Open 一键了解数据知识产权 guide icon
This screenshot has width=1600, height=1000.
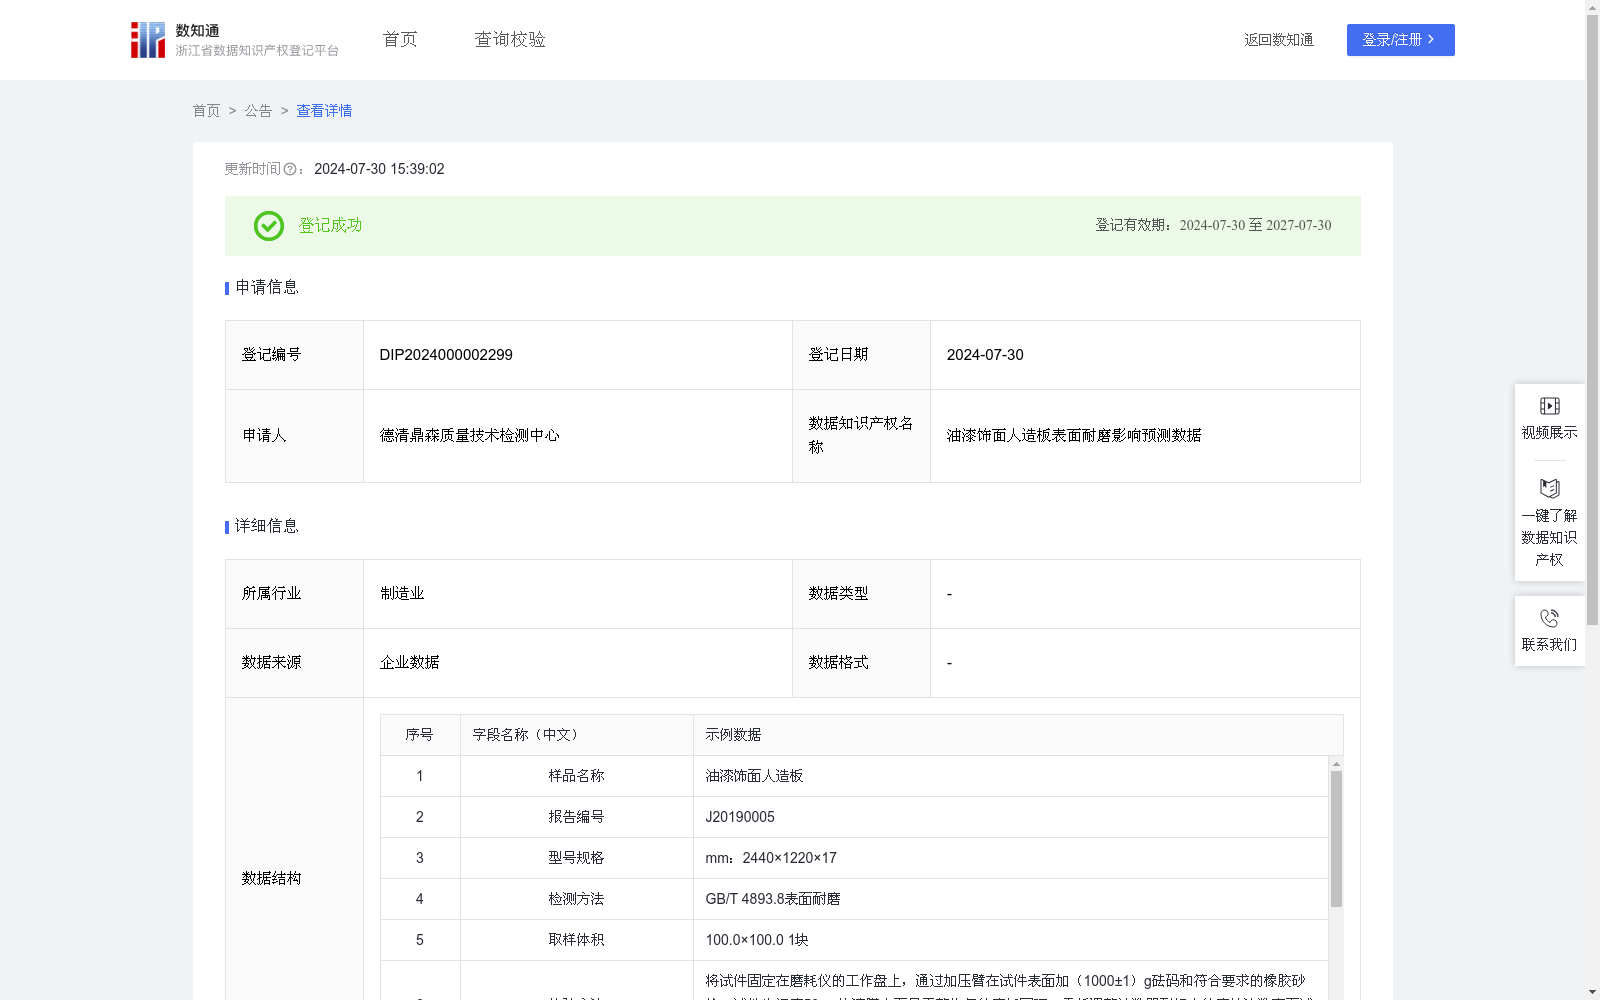[1549, 489]
